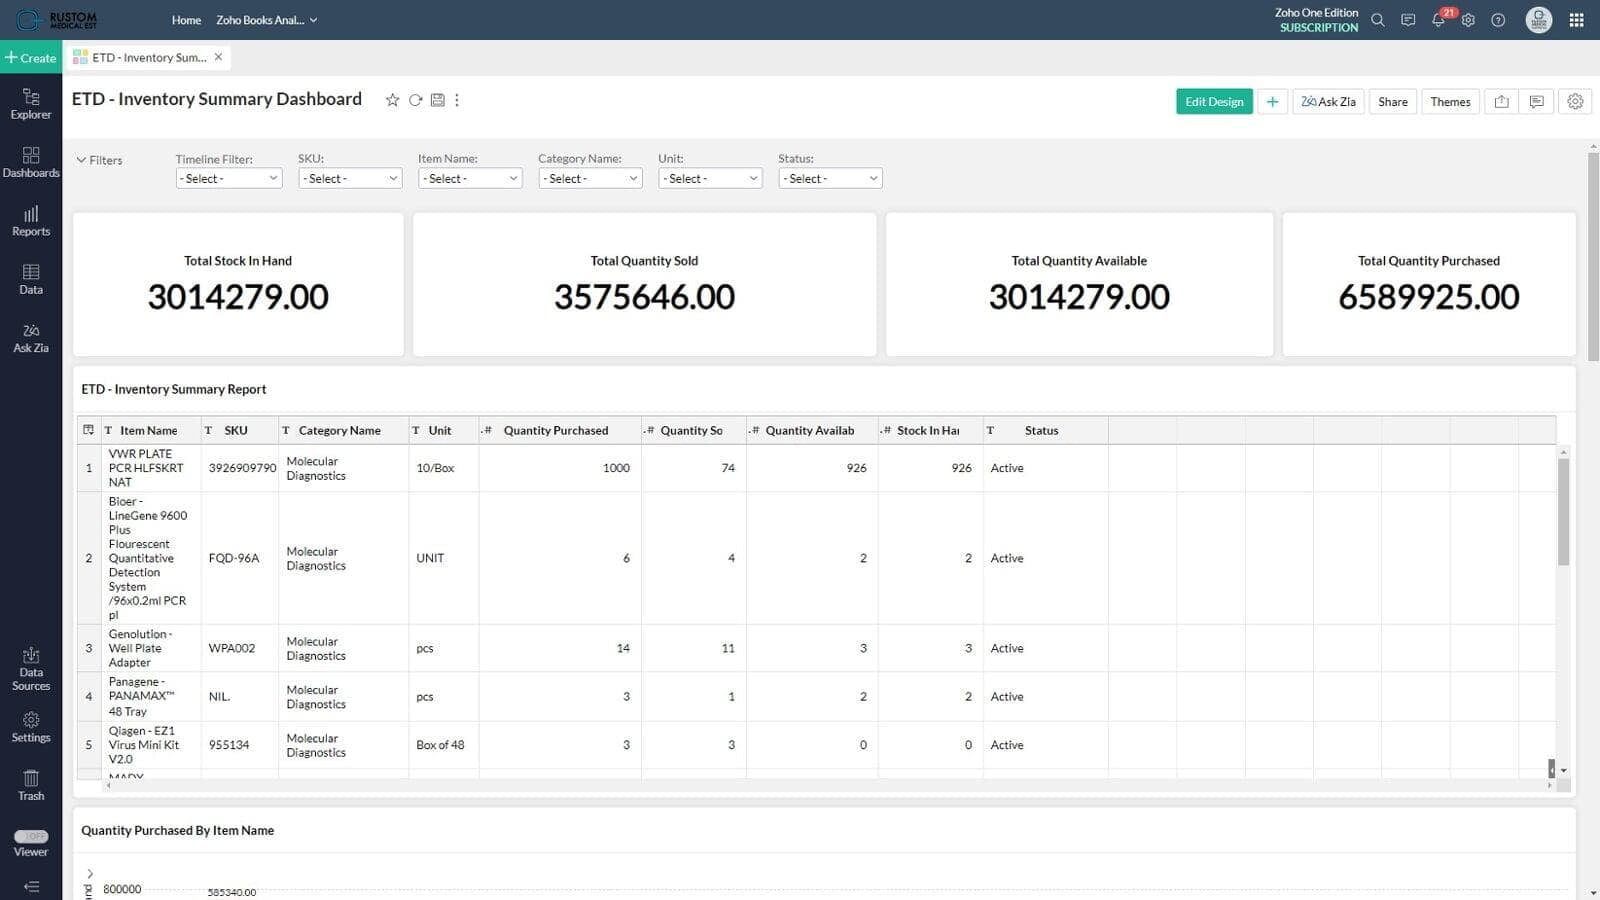The width and height of the screenshot is (1600, 900).
Task: Sort by Item Name column header
Action: [149, 430]
